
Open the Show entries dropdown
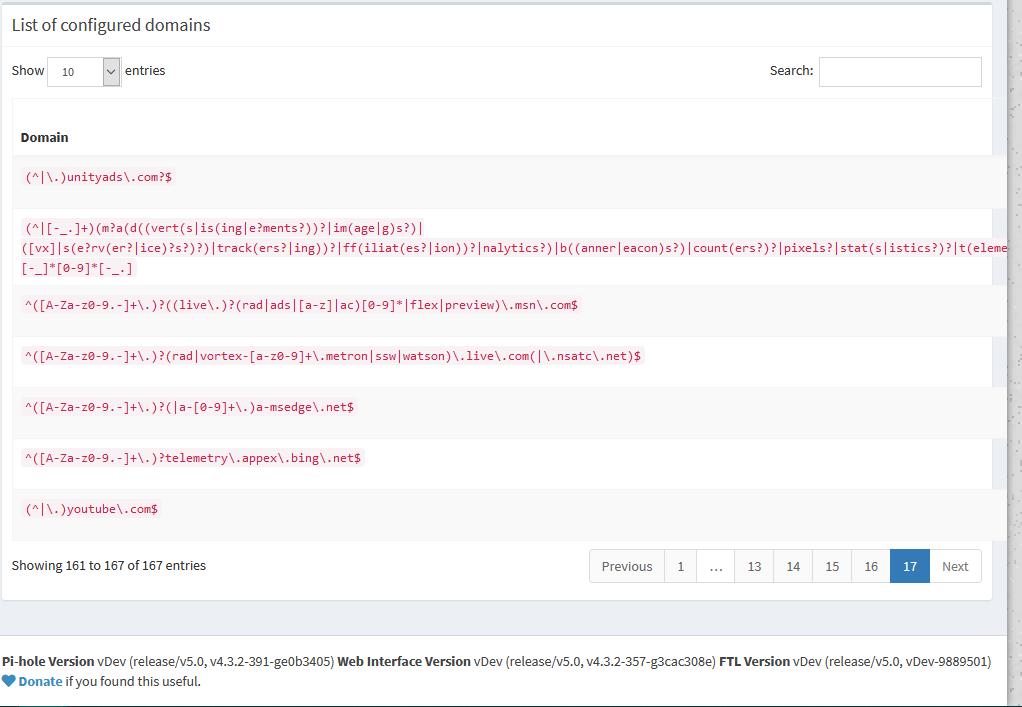tap(83, 71)
